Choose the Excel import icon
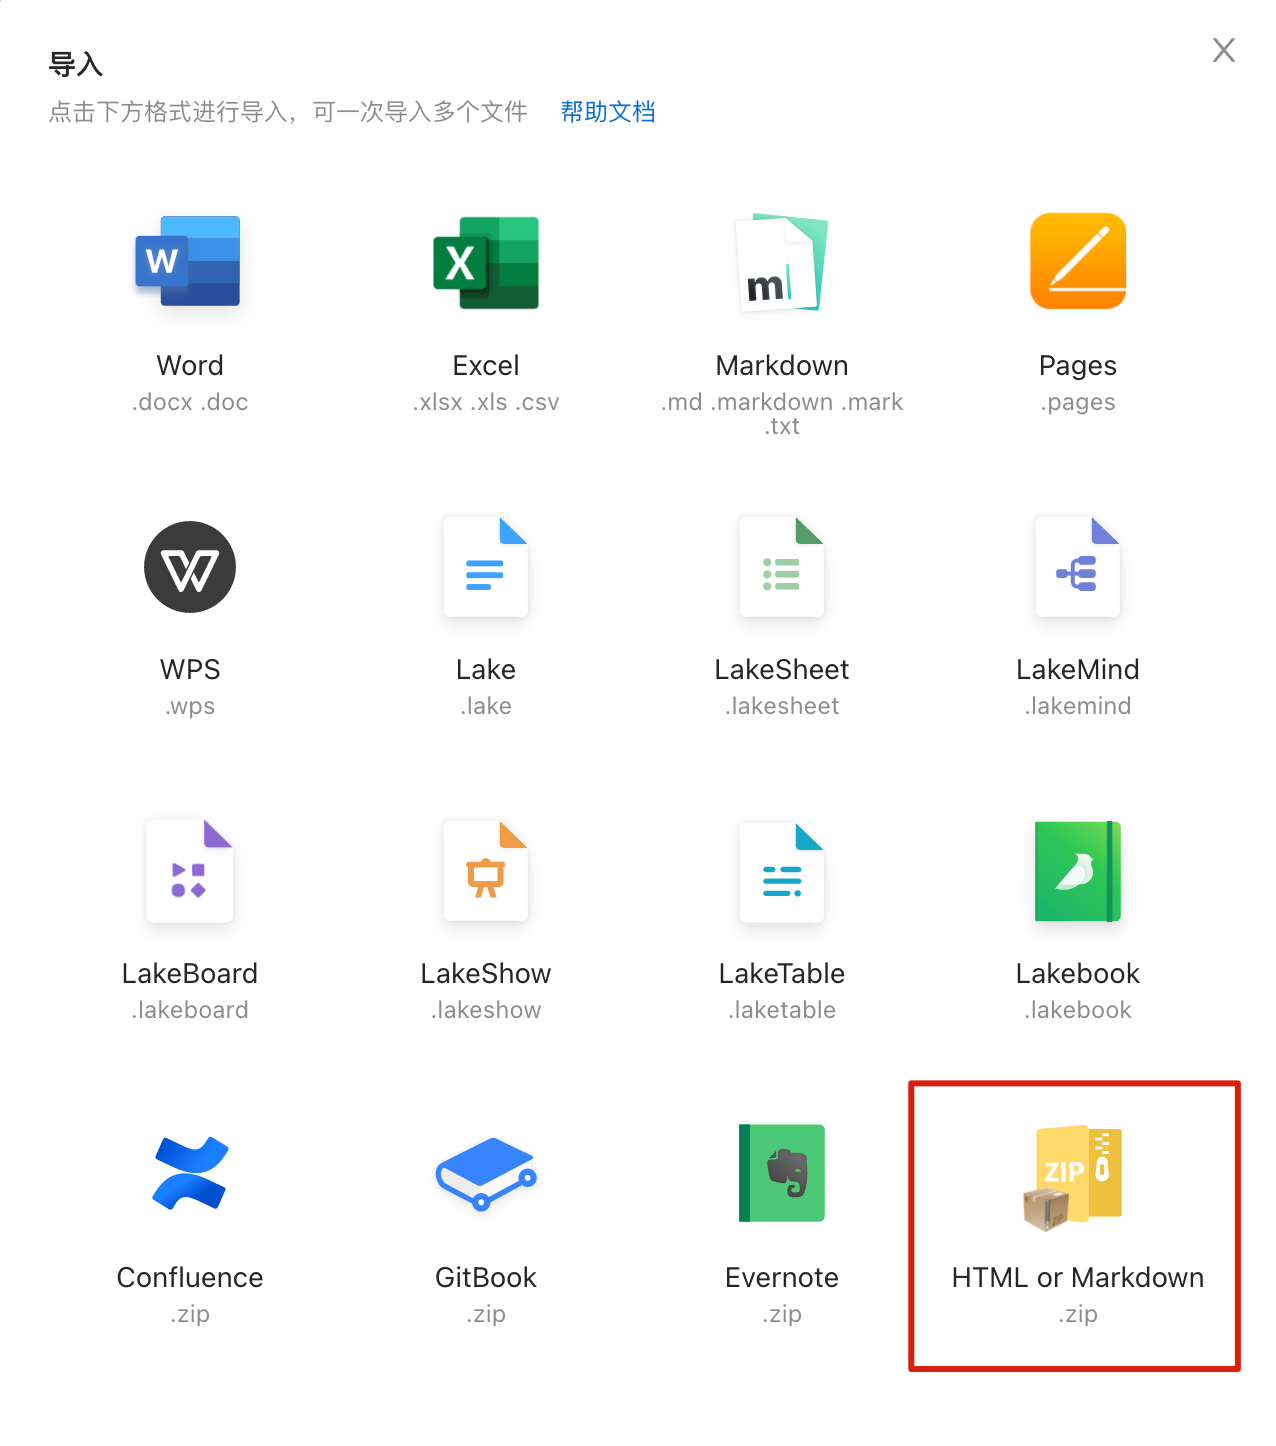 pyautogui.click(x=486, y=262)
